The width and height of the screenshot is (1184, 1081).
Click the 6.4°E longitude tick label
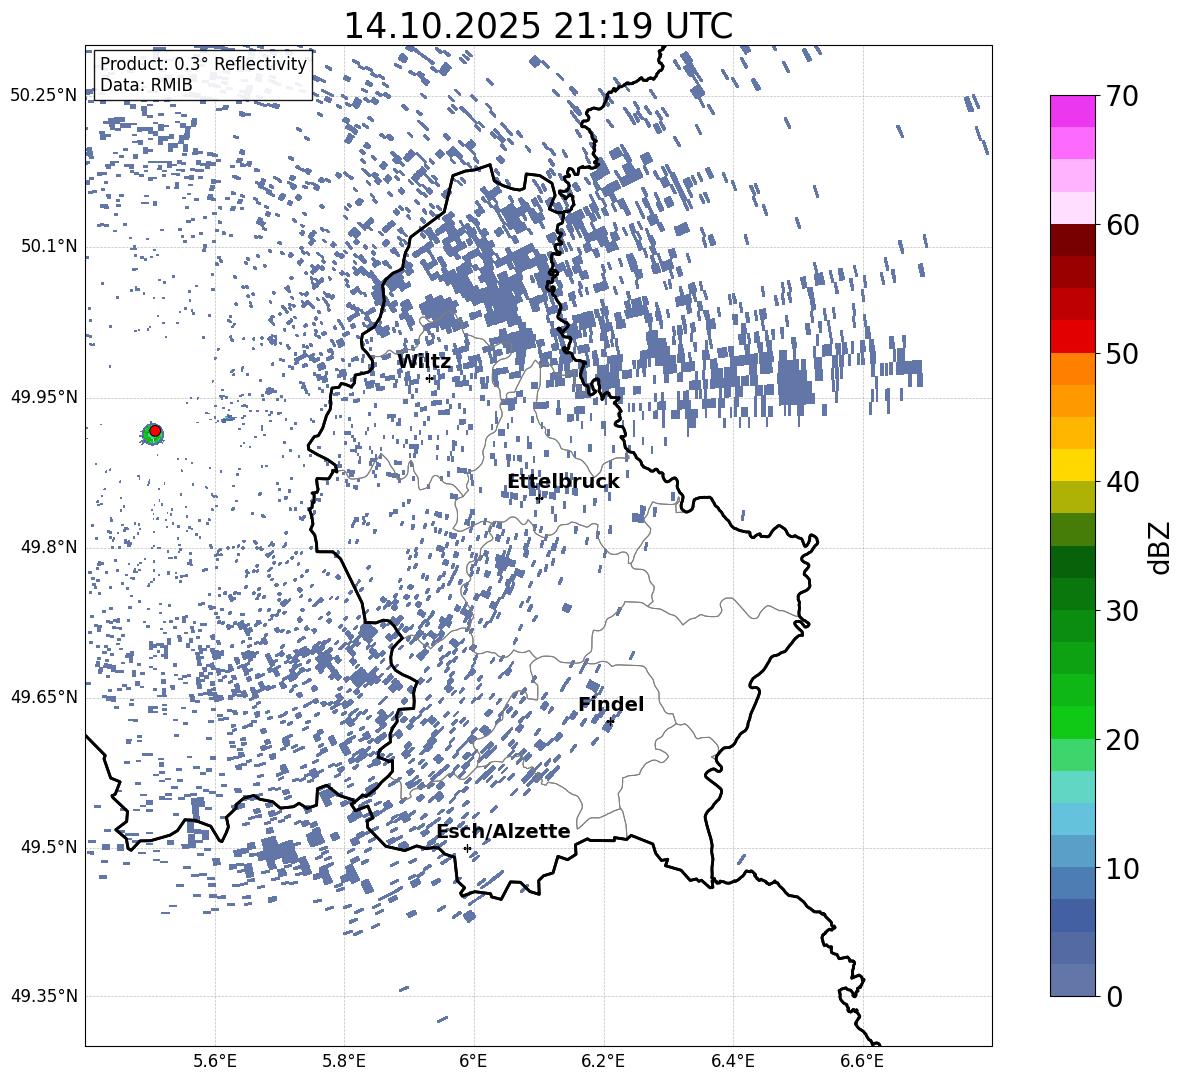[x=732, y=1061]
